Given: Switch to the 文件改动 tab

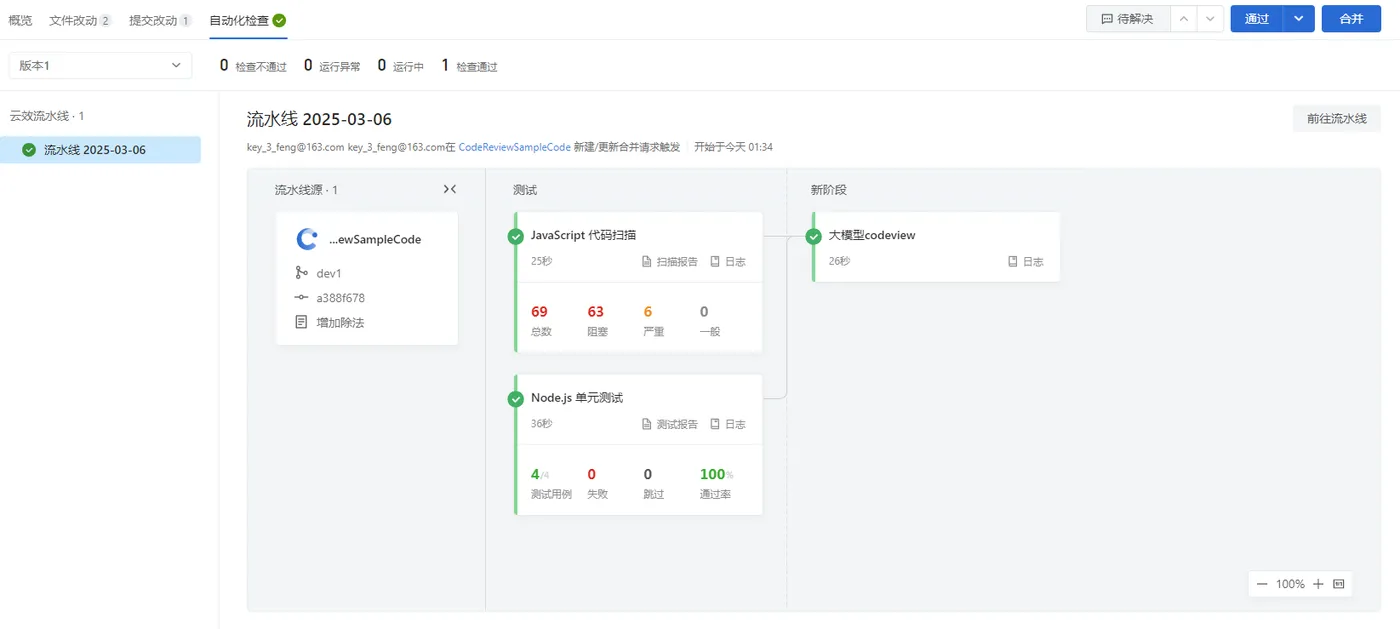Looking at the screenshot, I should click(80, 20).
